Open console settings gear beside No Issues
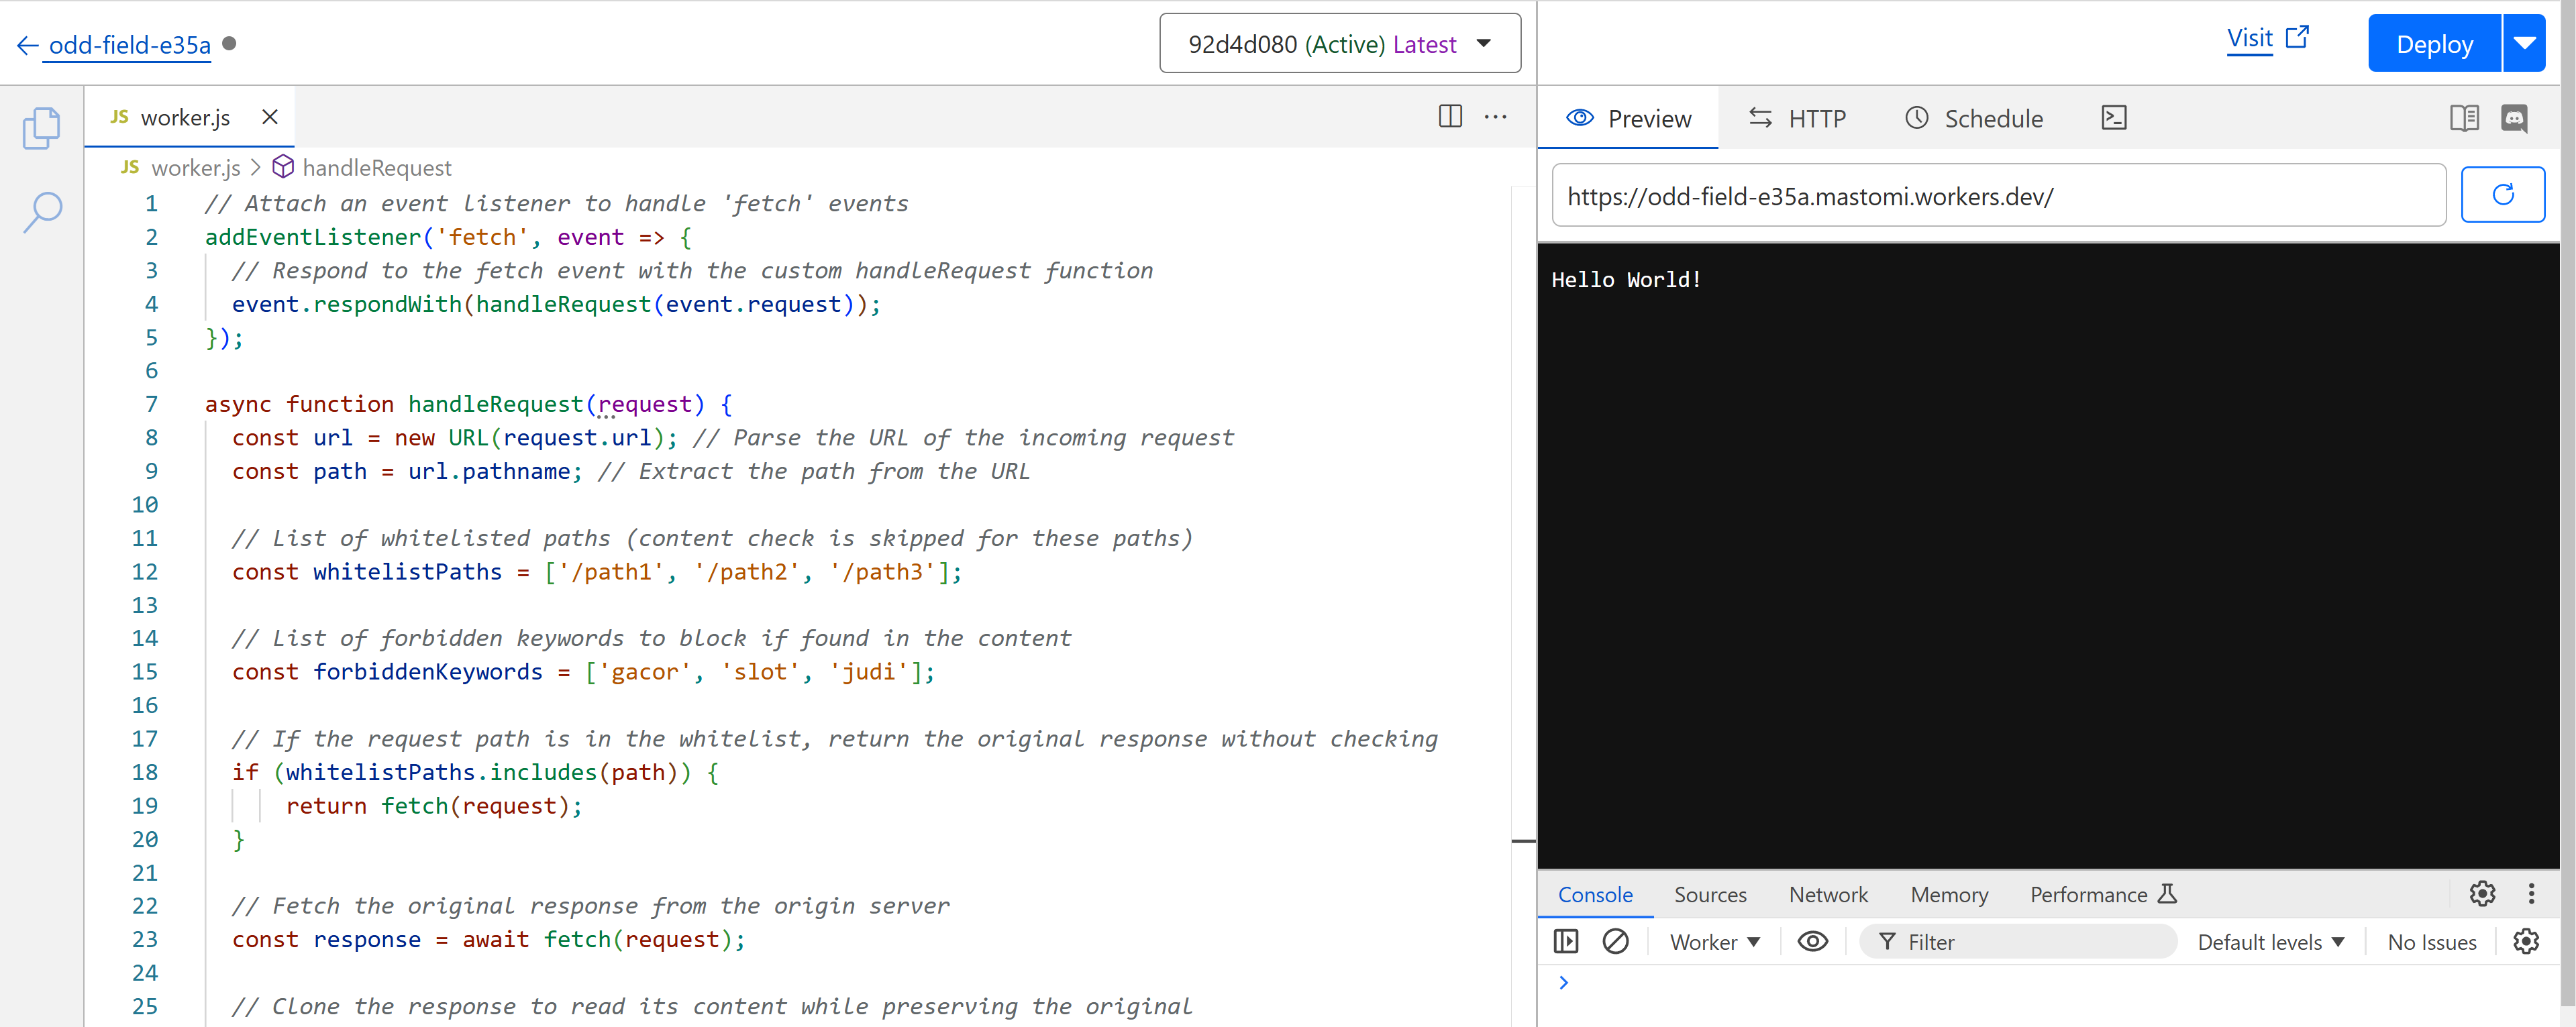Image resolution: width=2576 pixels, height=1027 pixels. (2526, 941)
